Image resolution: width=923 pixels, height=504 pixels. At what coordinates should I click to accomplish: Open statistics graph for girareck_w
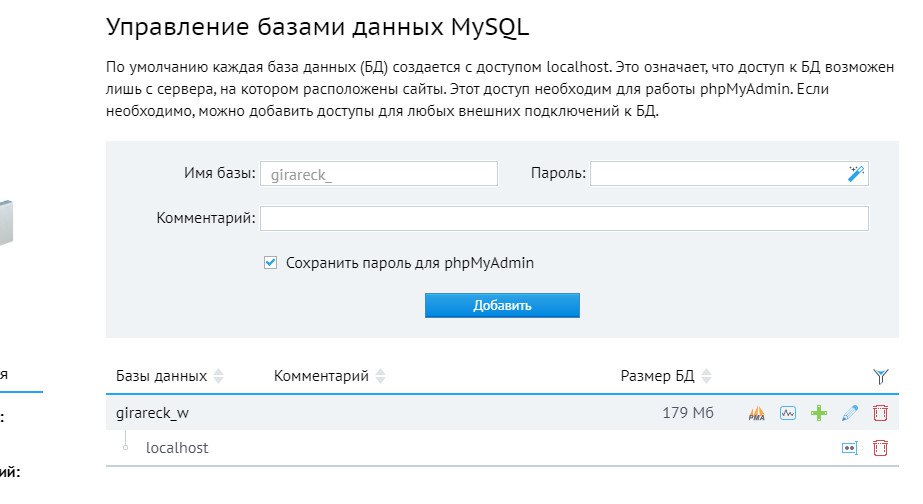coord(788,412)
